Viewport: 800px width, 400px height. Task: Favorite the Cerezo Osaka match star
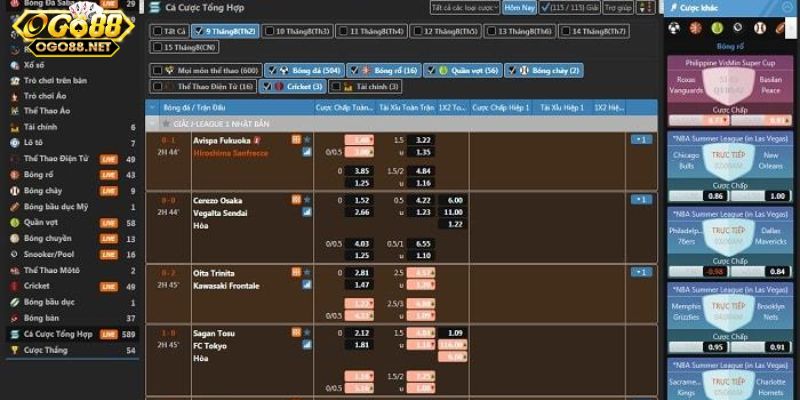[307, 199]
